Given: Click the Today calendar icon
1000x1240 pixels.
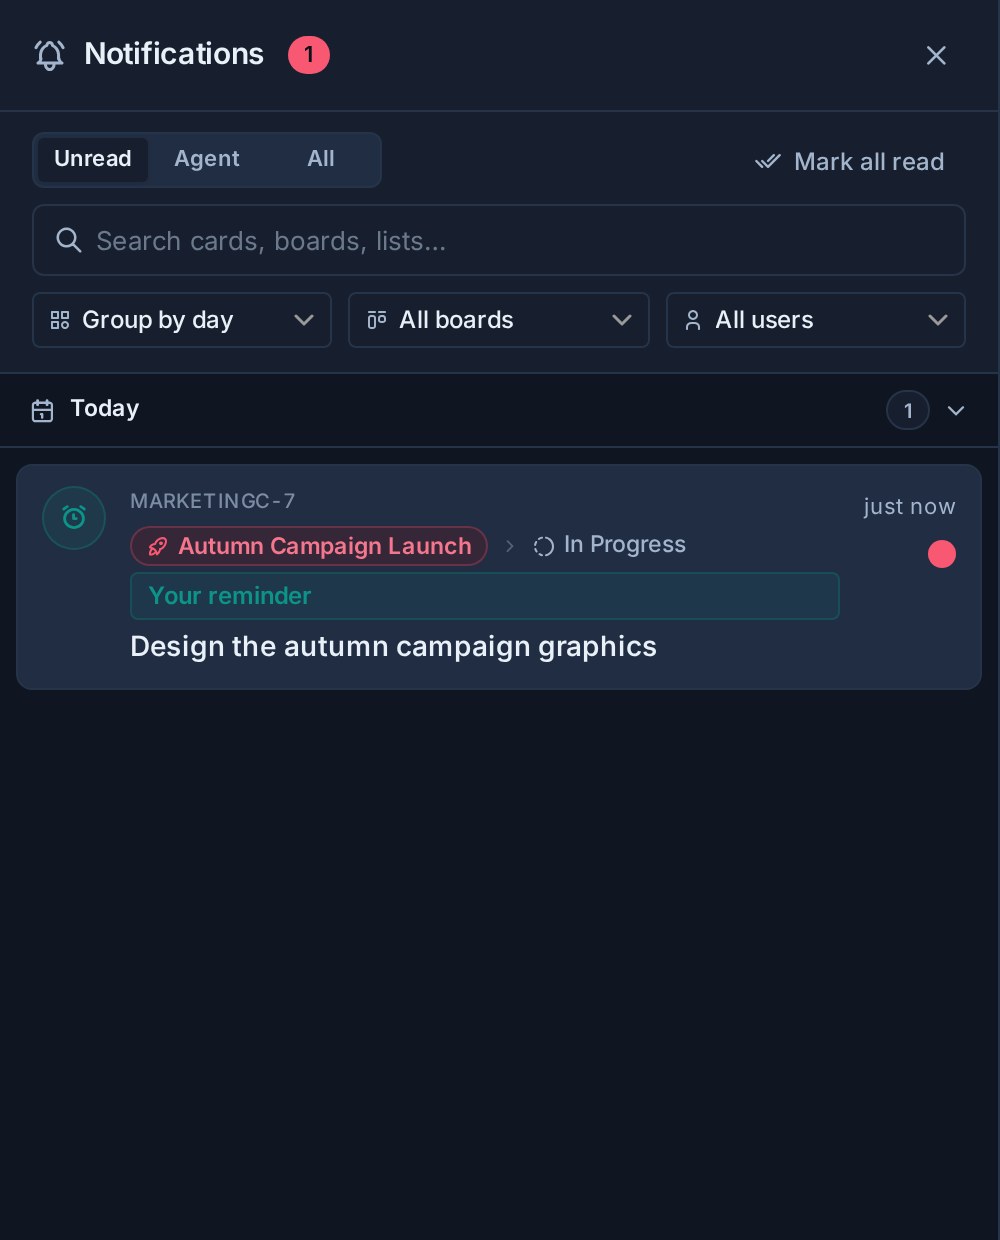Looking at the screenshot, I should (42, 410).
